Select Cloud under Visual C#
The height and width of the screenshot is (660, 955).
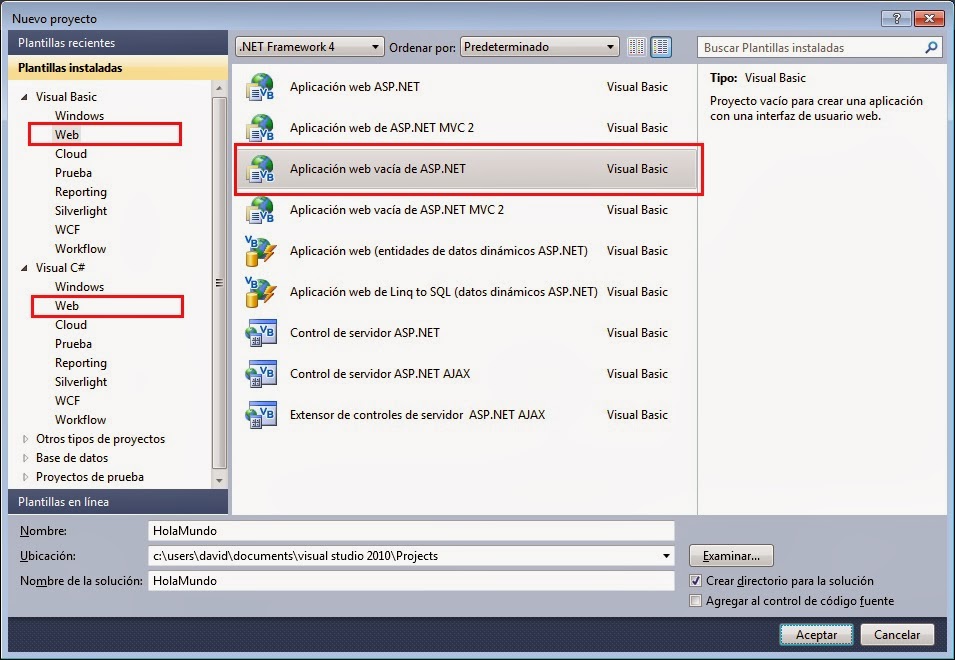point(71,325)
